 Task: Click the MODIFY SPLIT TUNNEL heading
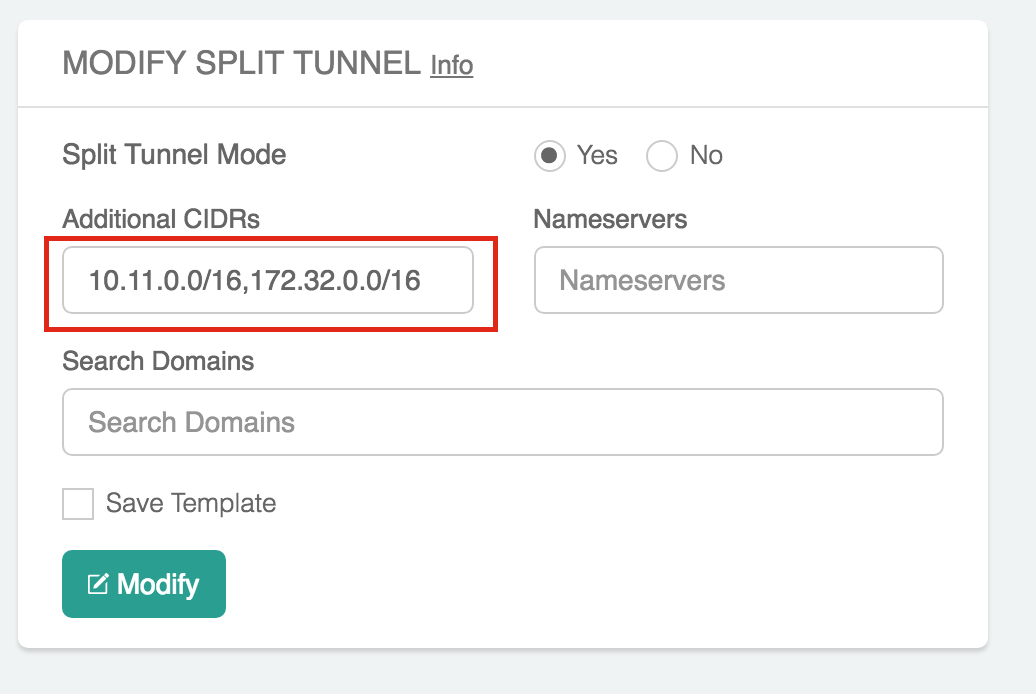tap(241, 64)
